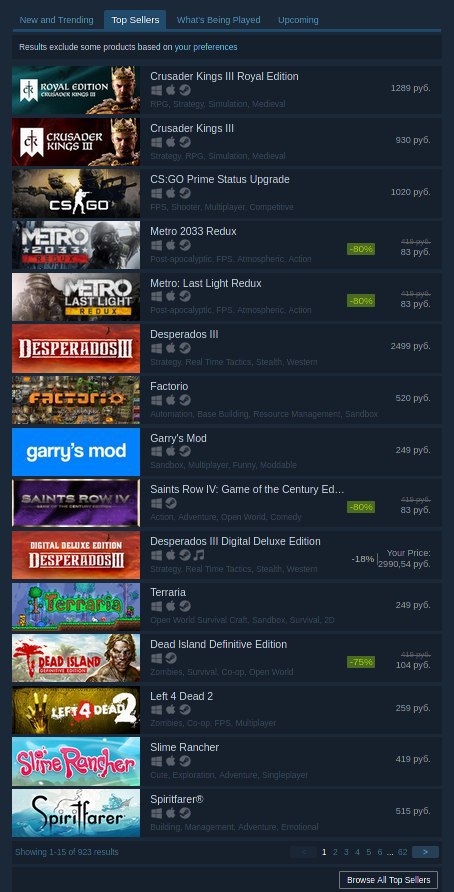Image resolution: width=454 pixels, height=892 pixels.
Task: Click the soundtrack music note icon under Desperados III Digital Deluxe
Action: [199, 555]
